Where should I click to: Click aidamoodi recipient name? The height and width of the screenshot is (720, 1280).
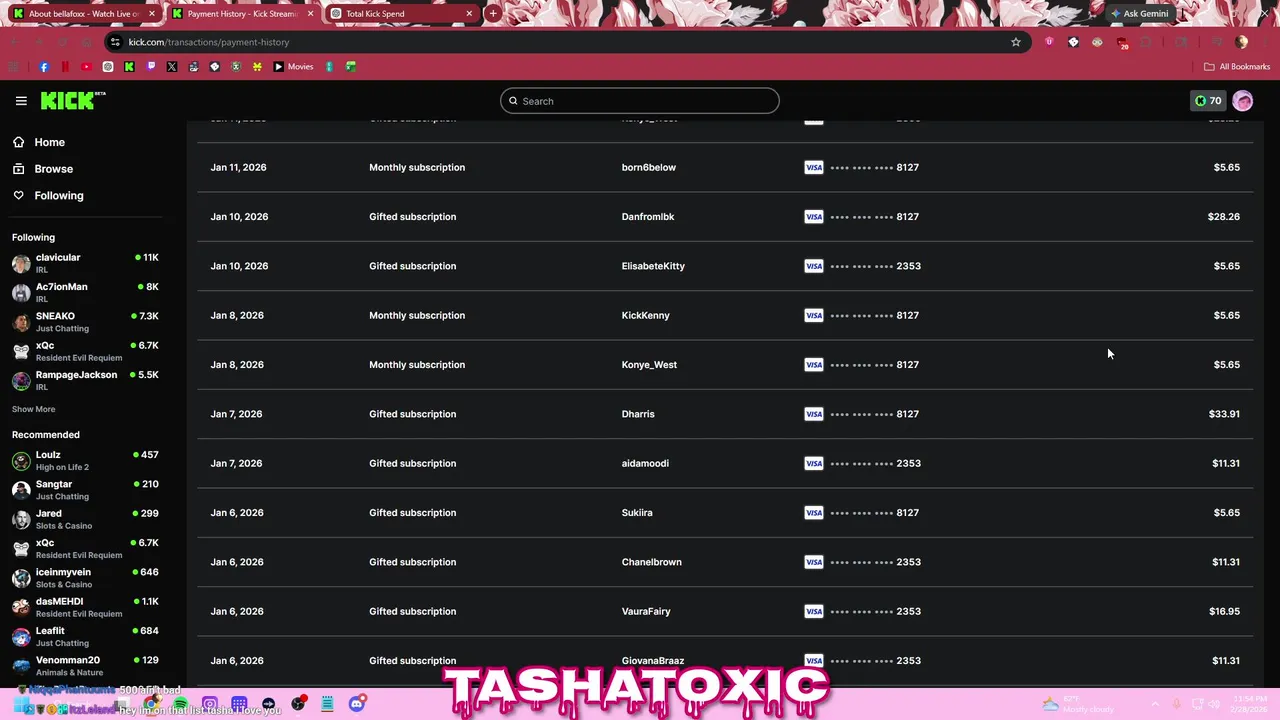coord(645,463)
